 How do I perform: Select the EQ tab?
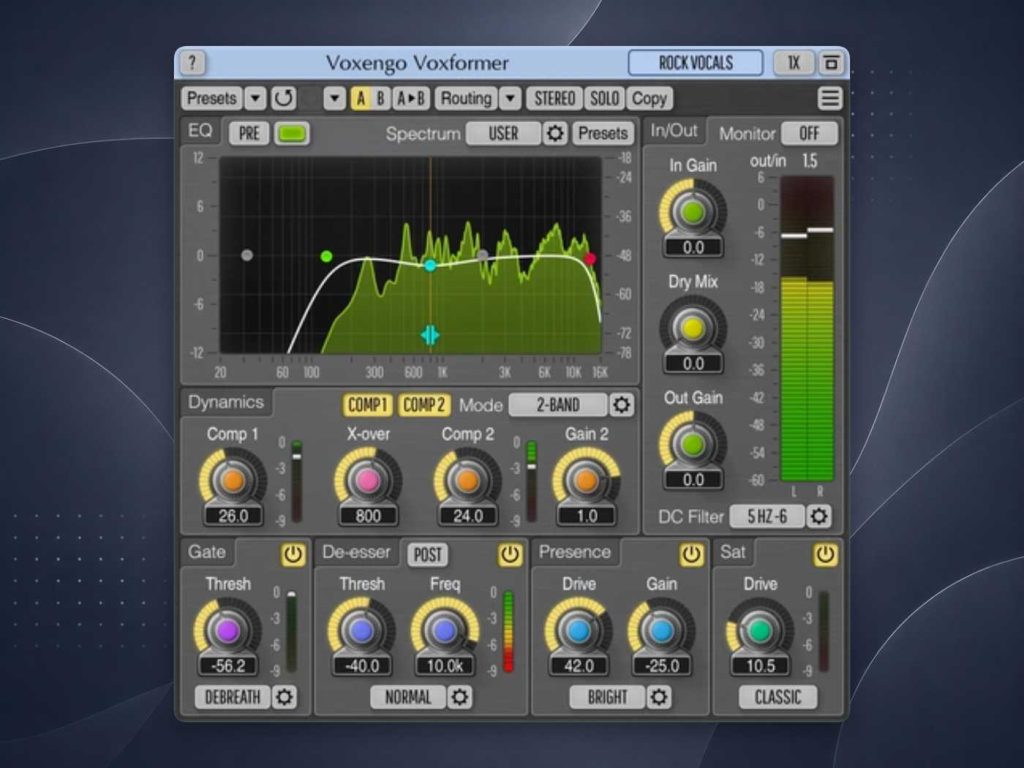pos(200,131)
